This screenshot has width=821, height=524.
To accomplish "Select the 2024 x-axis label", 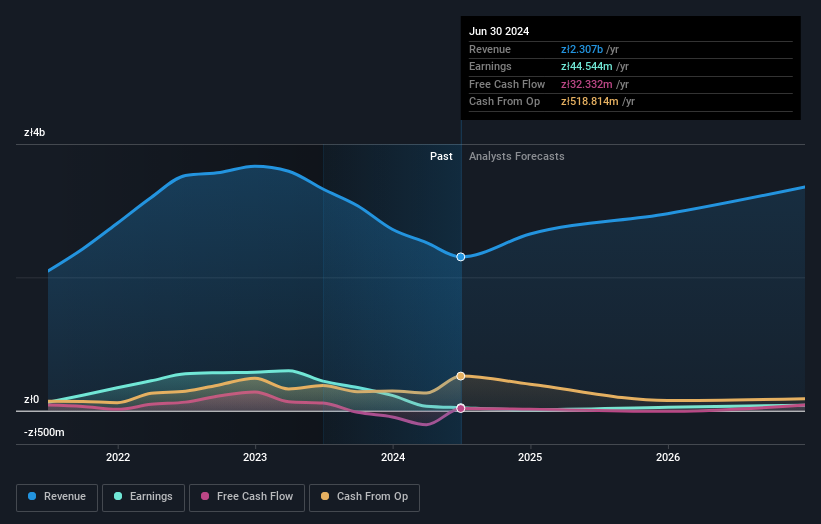I will click(x=393, y=457).
